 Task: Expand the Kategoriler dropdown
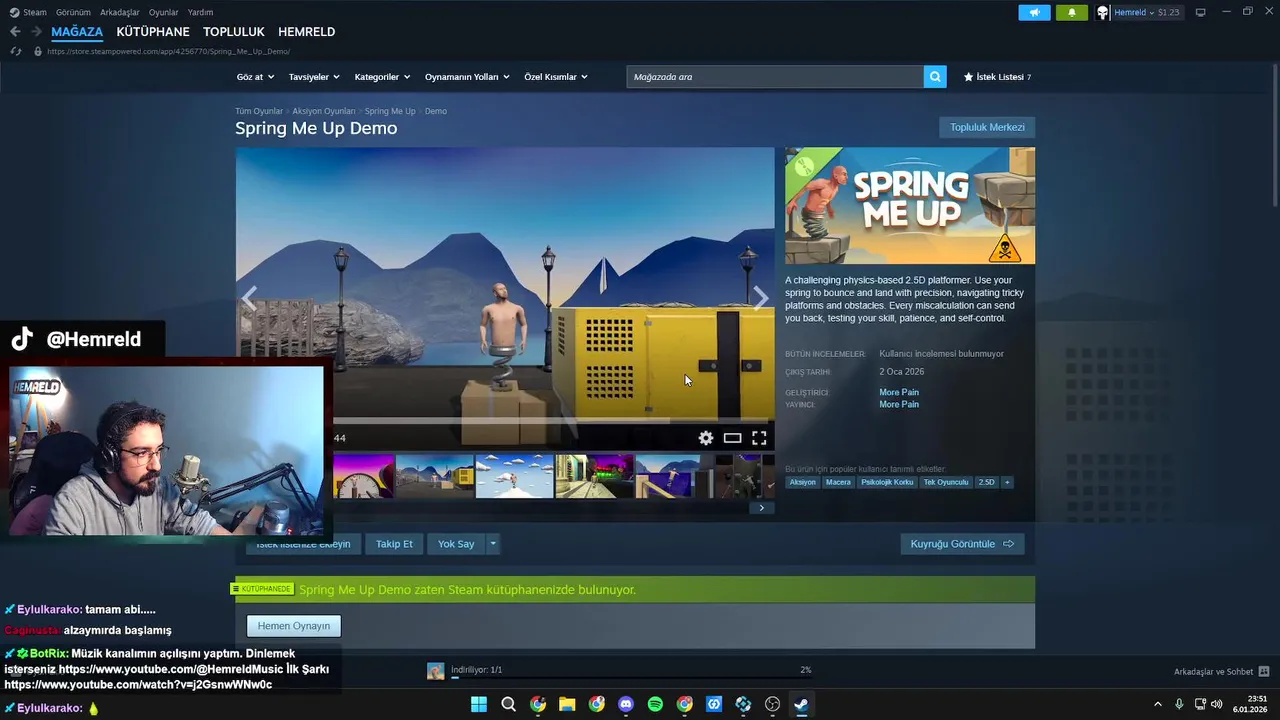(382, 77)
